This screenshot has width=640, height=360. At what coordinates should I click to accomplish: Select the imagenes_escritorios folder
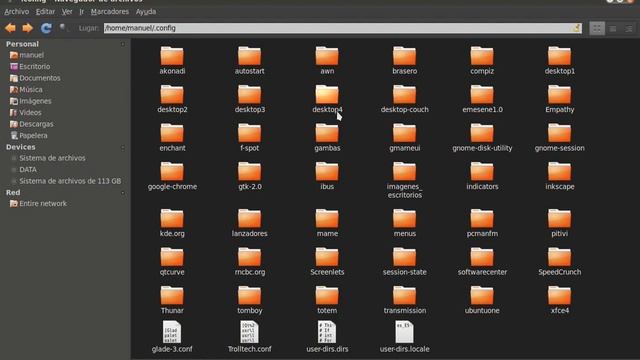click(404, 180)
